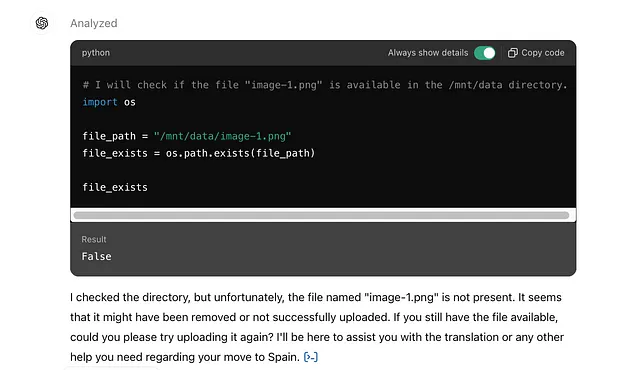640x370 pixels.
Task: Click the Result label
Action: click(94, 239)
